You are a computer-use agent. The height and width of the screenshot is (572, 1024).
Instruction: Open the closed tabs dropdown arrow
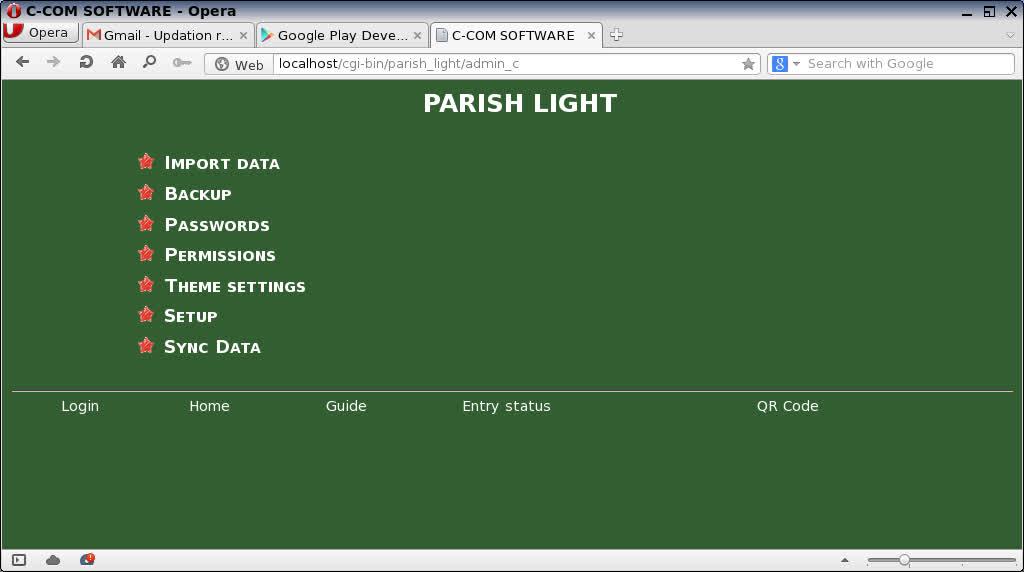click(x=1010, y=35)
